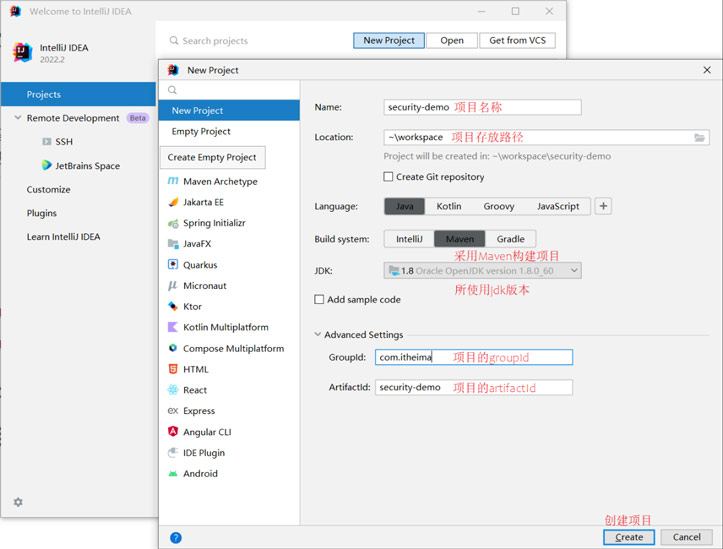
Task: Click the Cancel button
Action: (687, 537)
